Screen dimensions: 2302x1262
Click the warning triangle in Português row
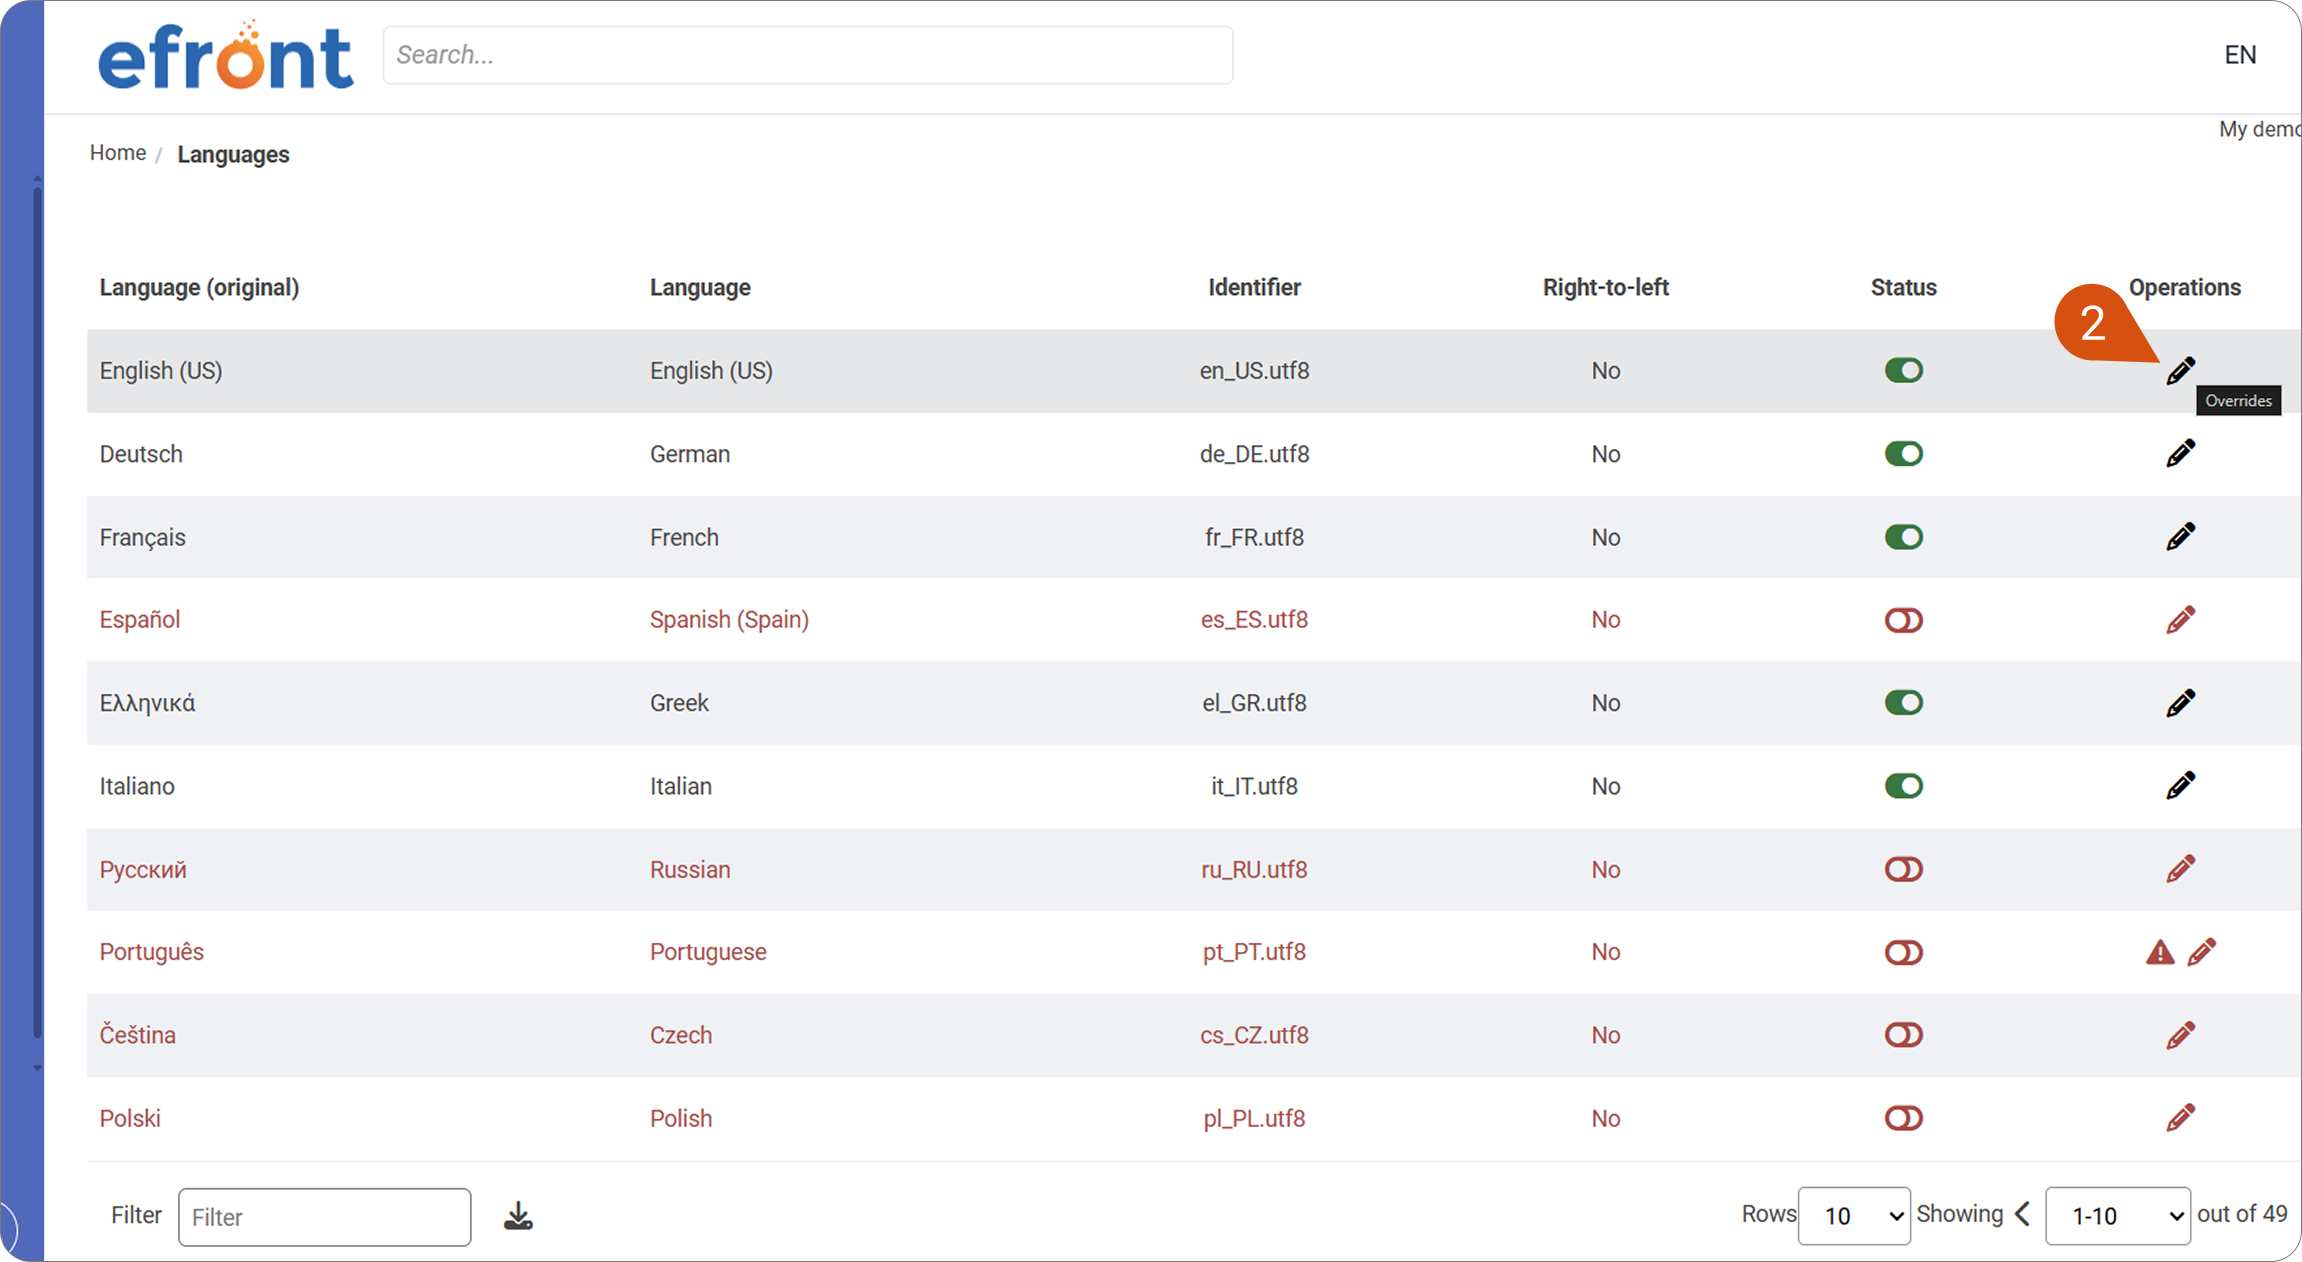(2160, 952)
